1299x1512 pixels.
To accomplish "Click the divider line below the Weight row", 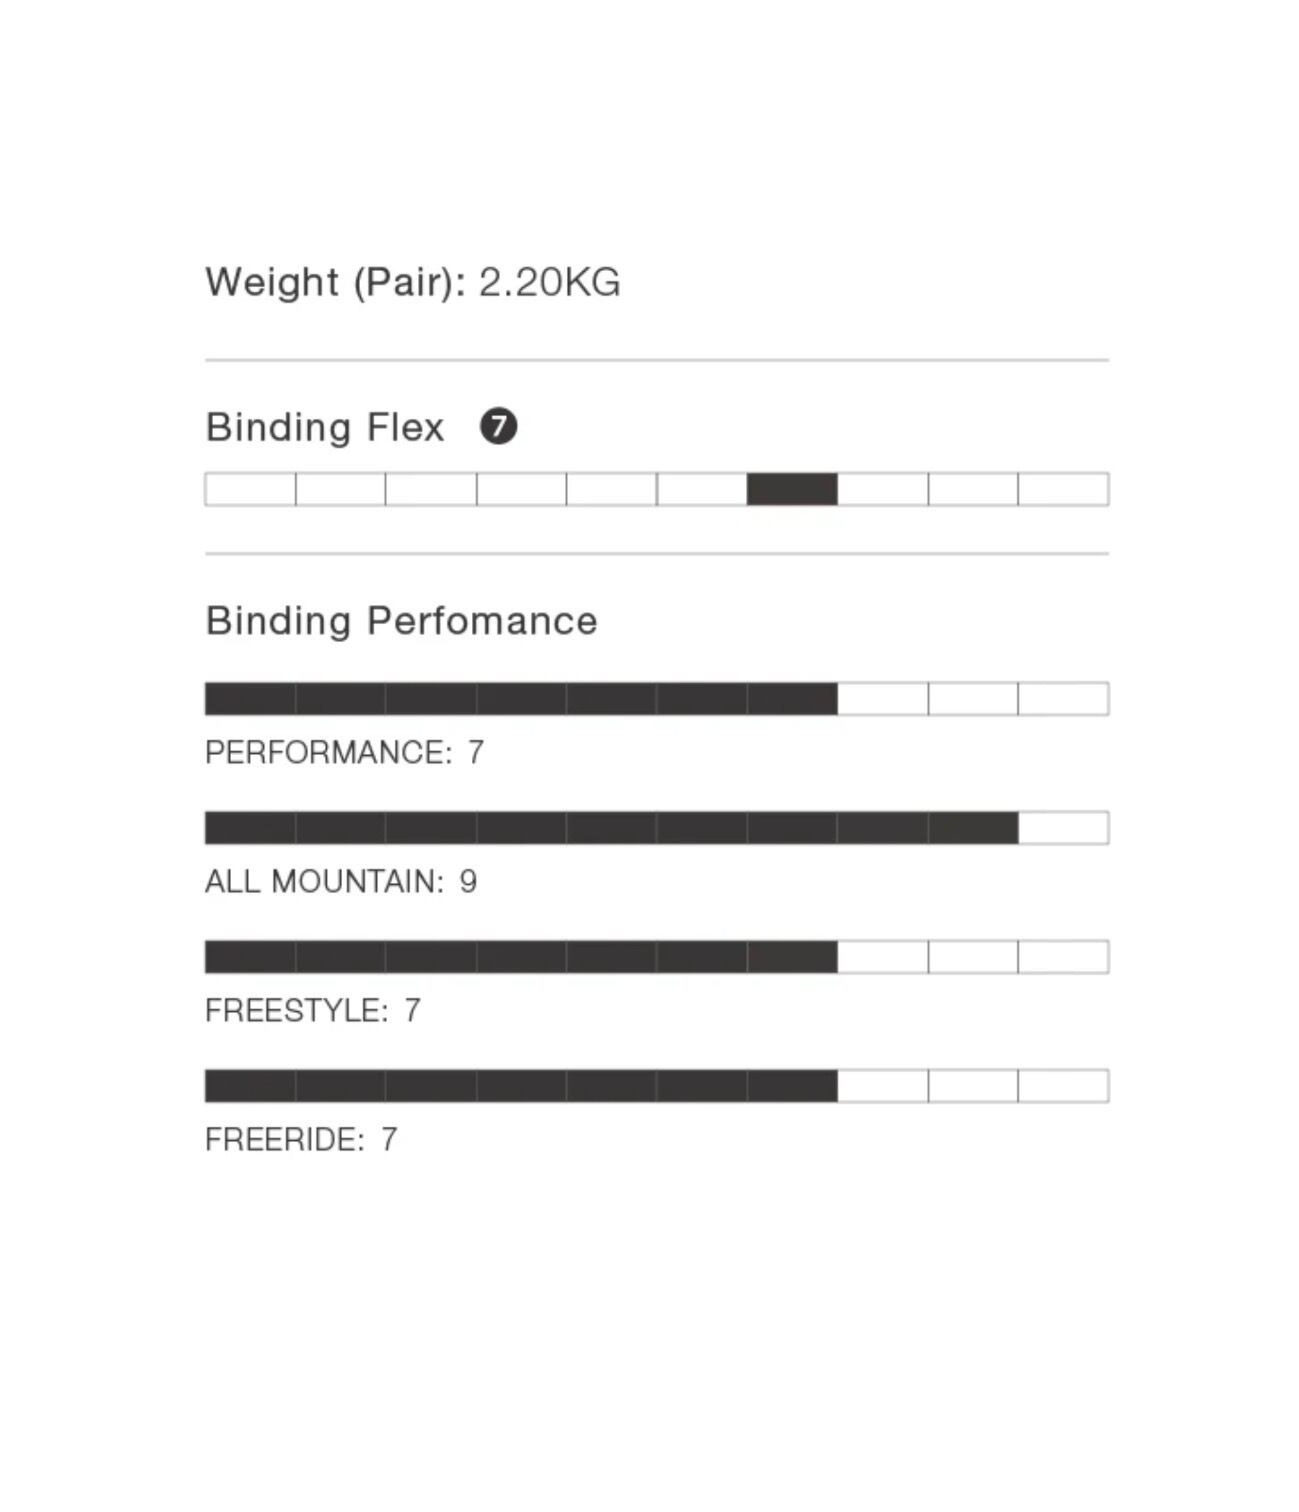I will pyautogui.click(x=657, y=360).
